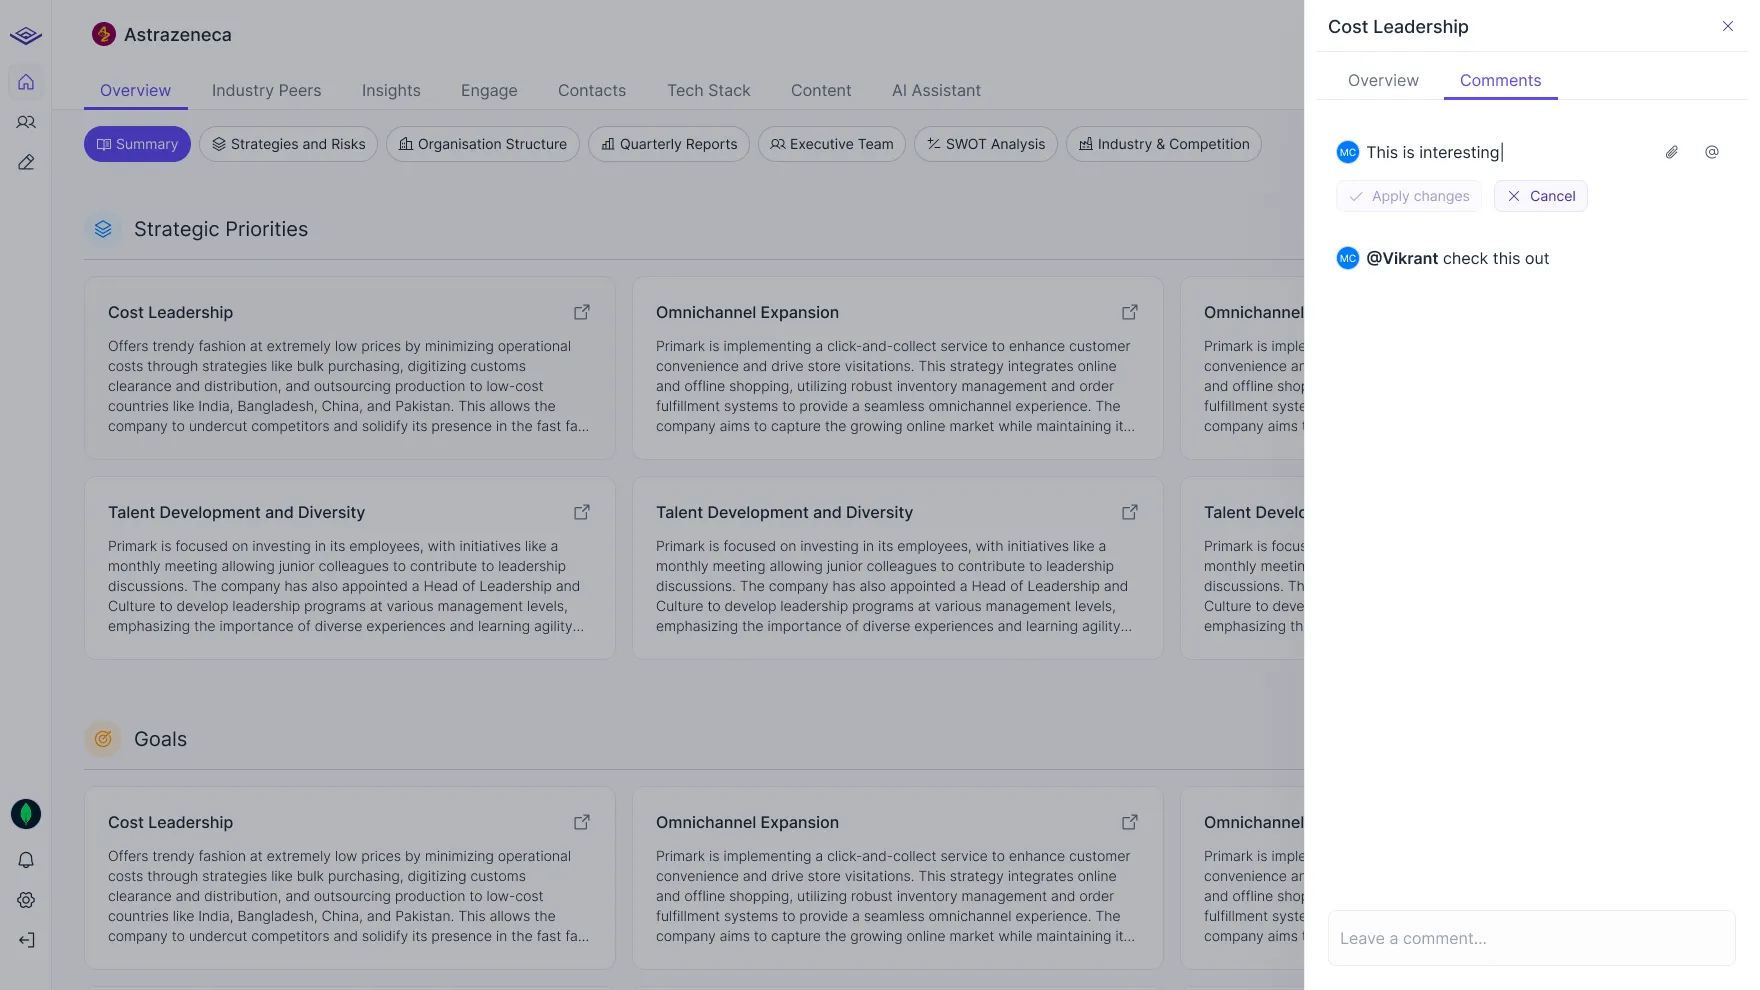Select the Comments tab in the panel

click(x=1500, y=80)
